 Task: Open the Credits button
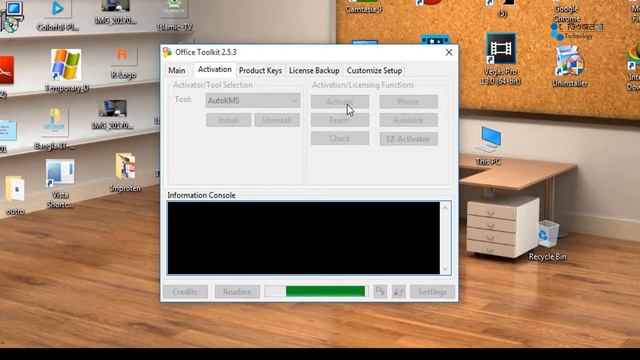coord(185,292)
